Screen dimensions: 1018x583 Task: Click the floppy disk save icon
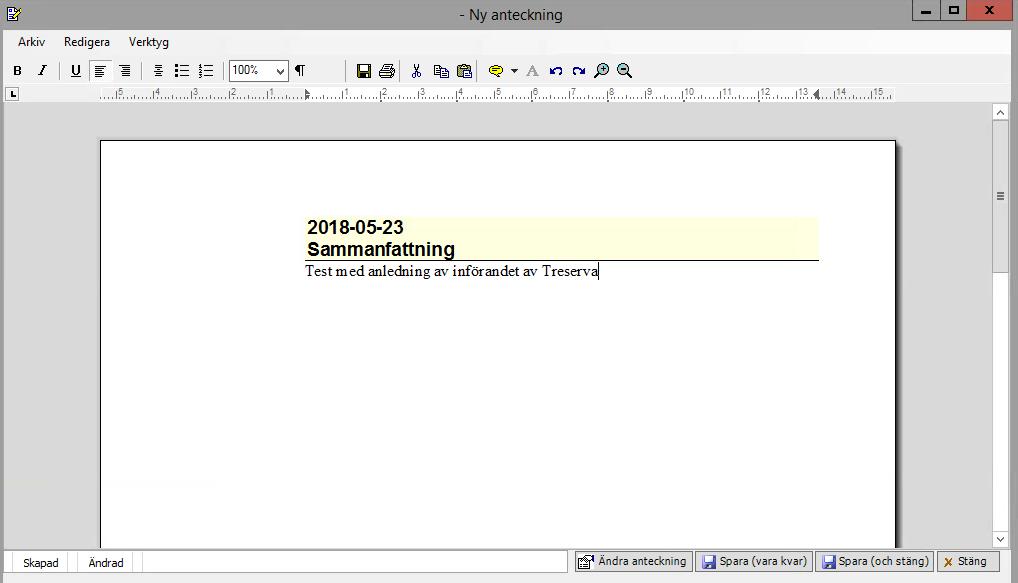pos(364,71)
